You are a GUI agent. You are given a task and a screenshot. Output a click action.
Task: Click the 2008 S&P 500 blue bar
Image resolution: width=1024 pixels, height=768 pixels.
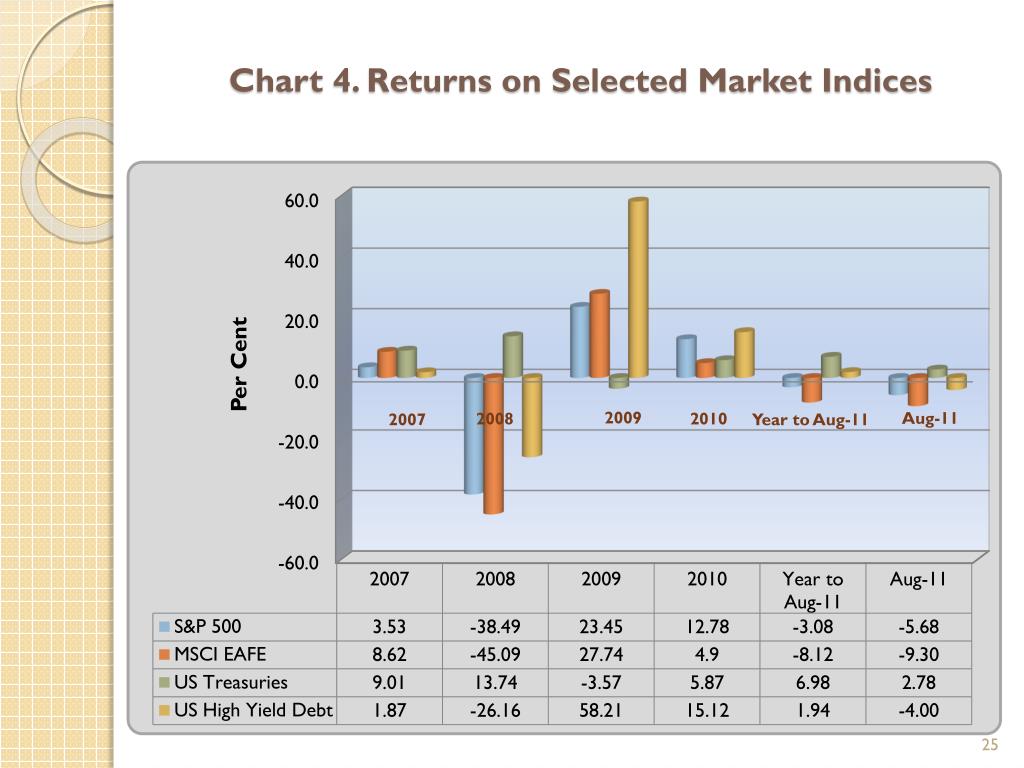(473, 434)
